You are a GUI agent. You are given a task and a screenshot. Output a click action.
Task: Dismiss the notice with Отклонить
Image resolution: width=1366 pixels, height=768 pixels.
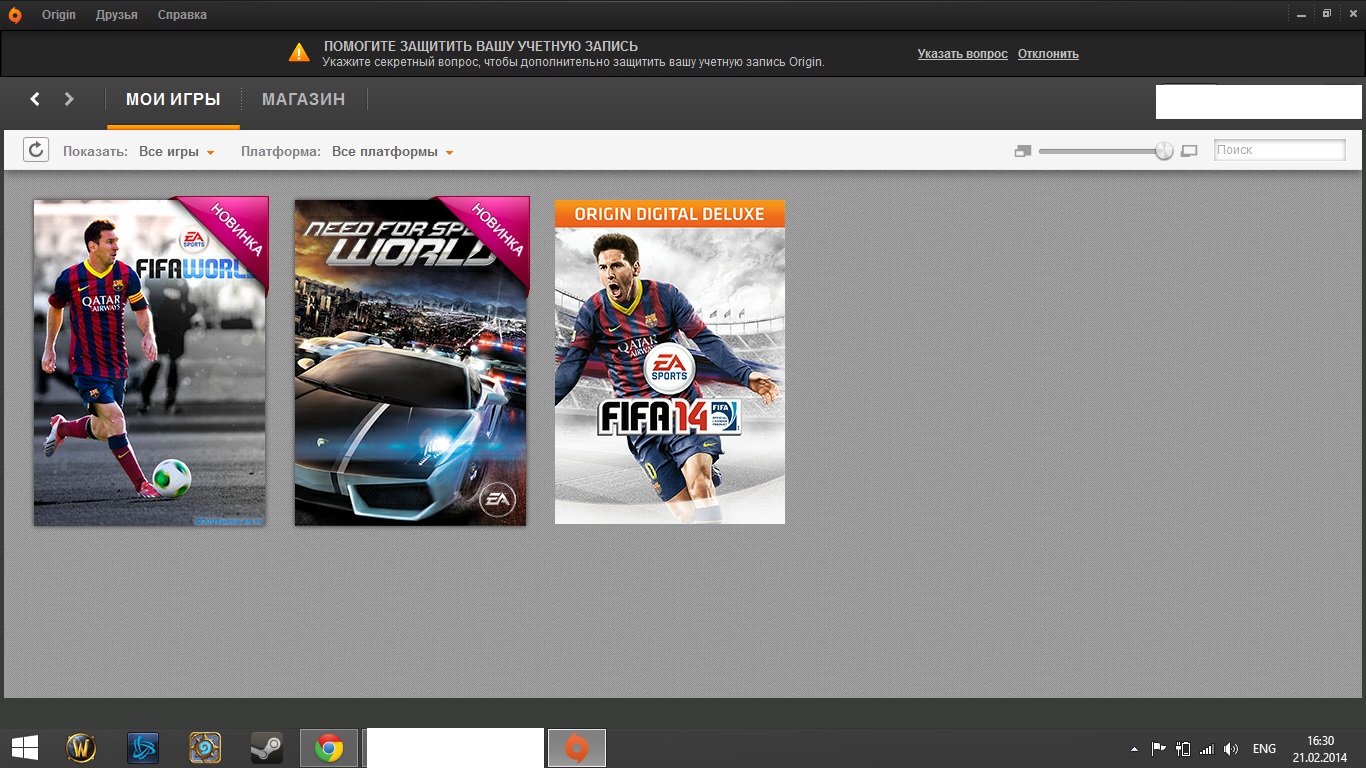[x=1048, y=54]
